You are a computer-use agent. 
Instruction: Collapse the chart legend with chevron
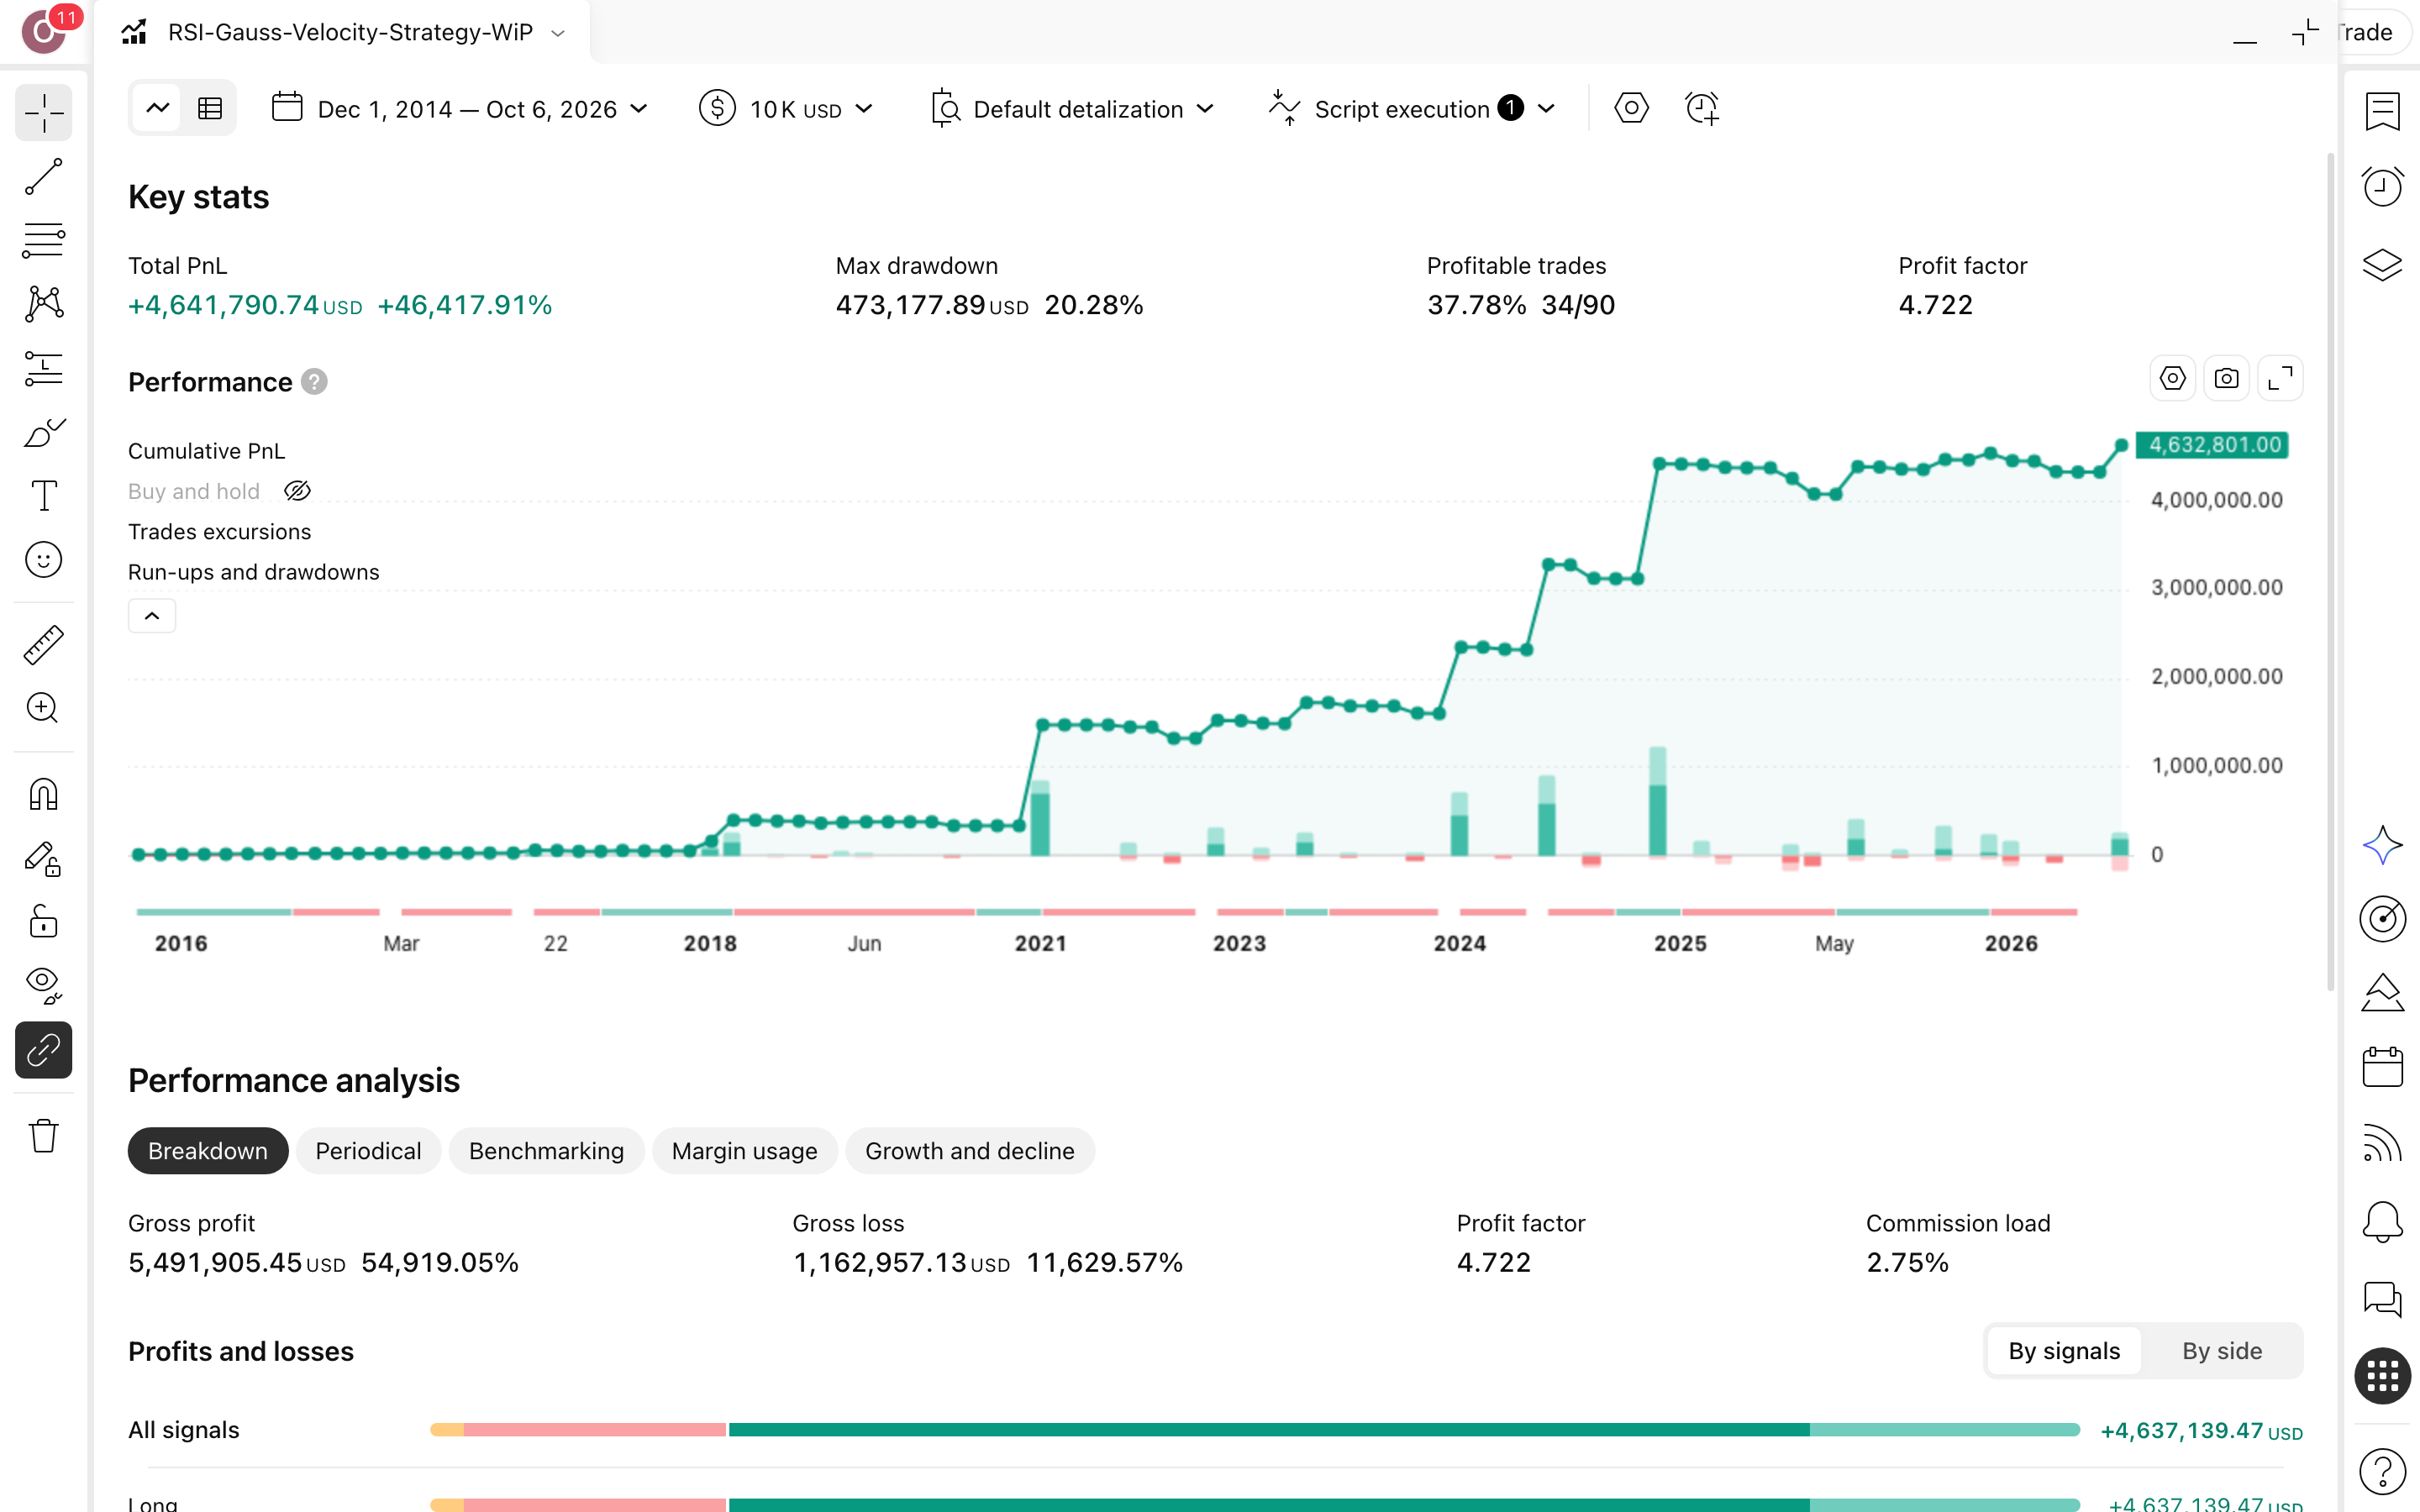(x=152, y=616)
